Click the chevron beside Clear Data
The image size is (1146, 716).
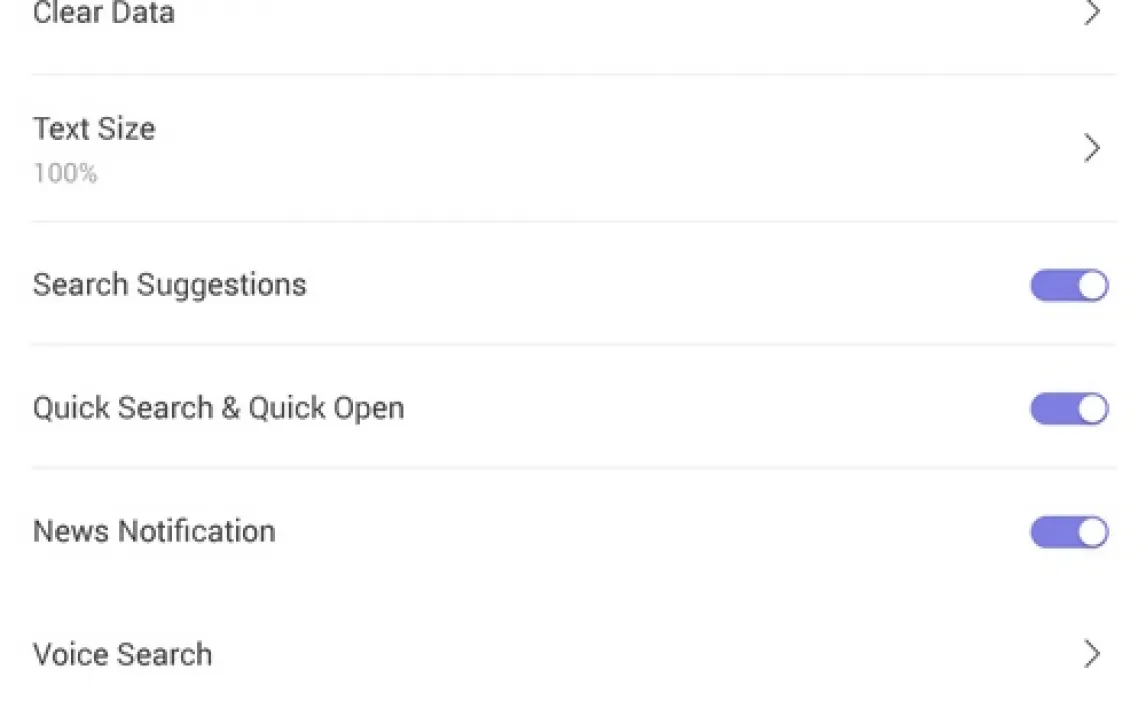[1092, 13]
